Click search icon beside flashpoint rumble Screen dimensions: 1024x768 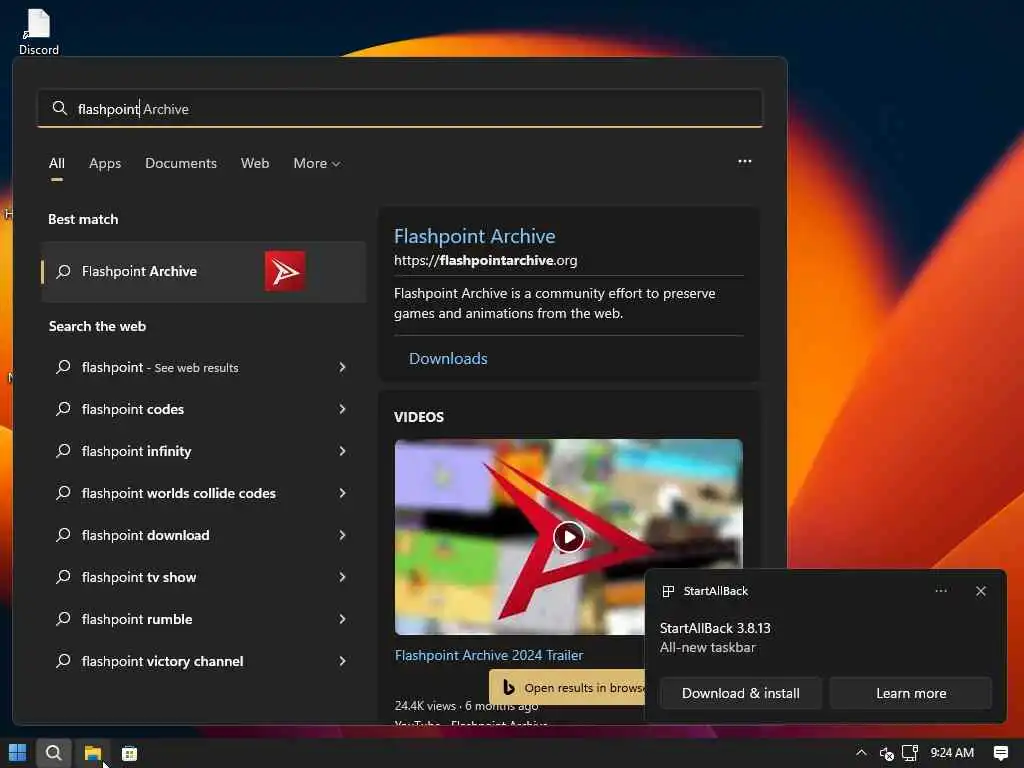click(x=63, y=619)
